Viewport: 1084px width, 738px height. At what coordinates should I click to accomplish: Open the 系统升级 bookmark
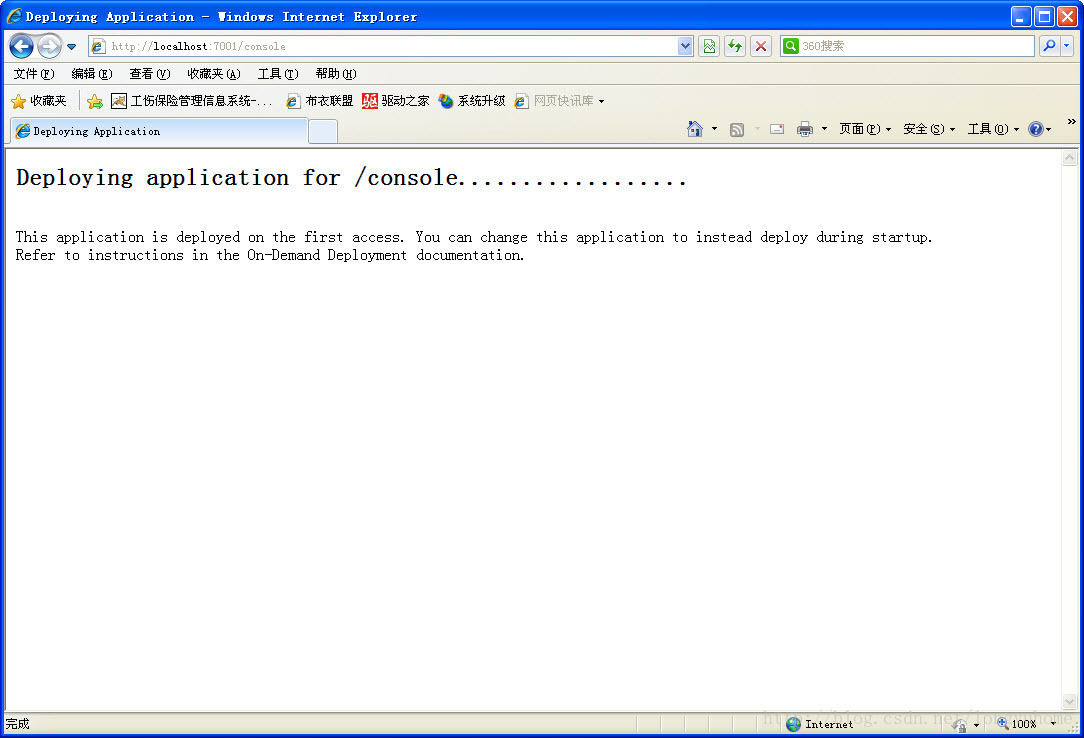click(x=472, y=102)
